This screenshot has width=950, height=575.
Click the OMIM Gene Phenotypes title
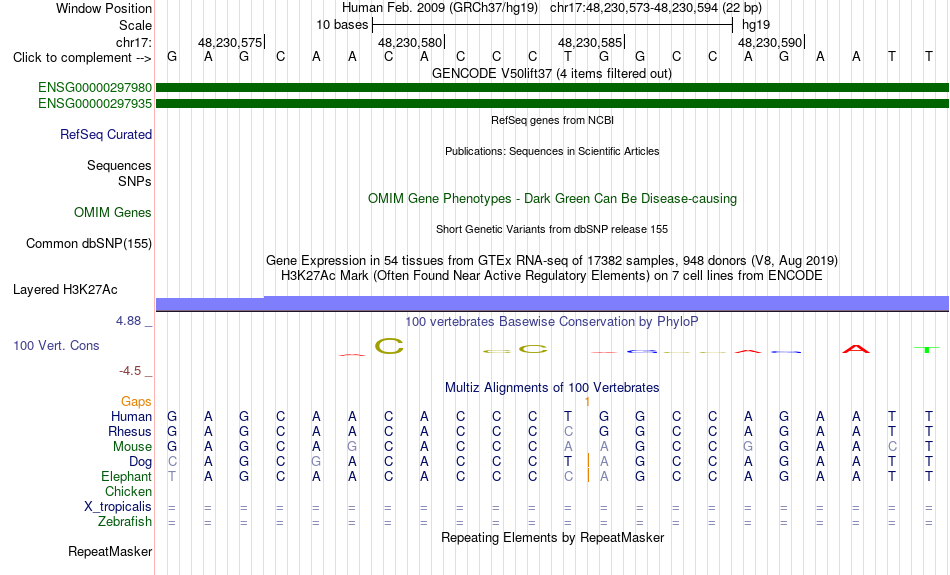coord(552,199)
